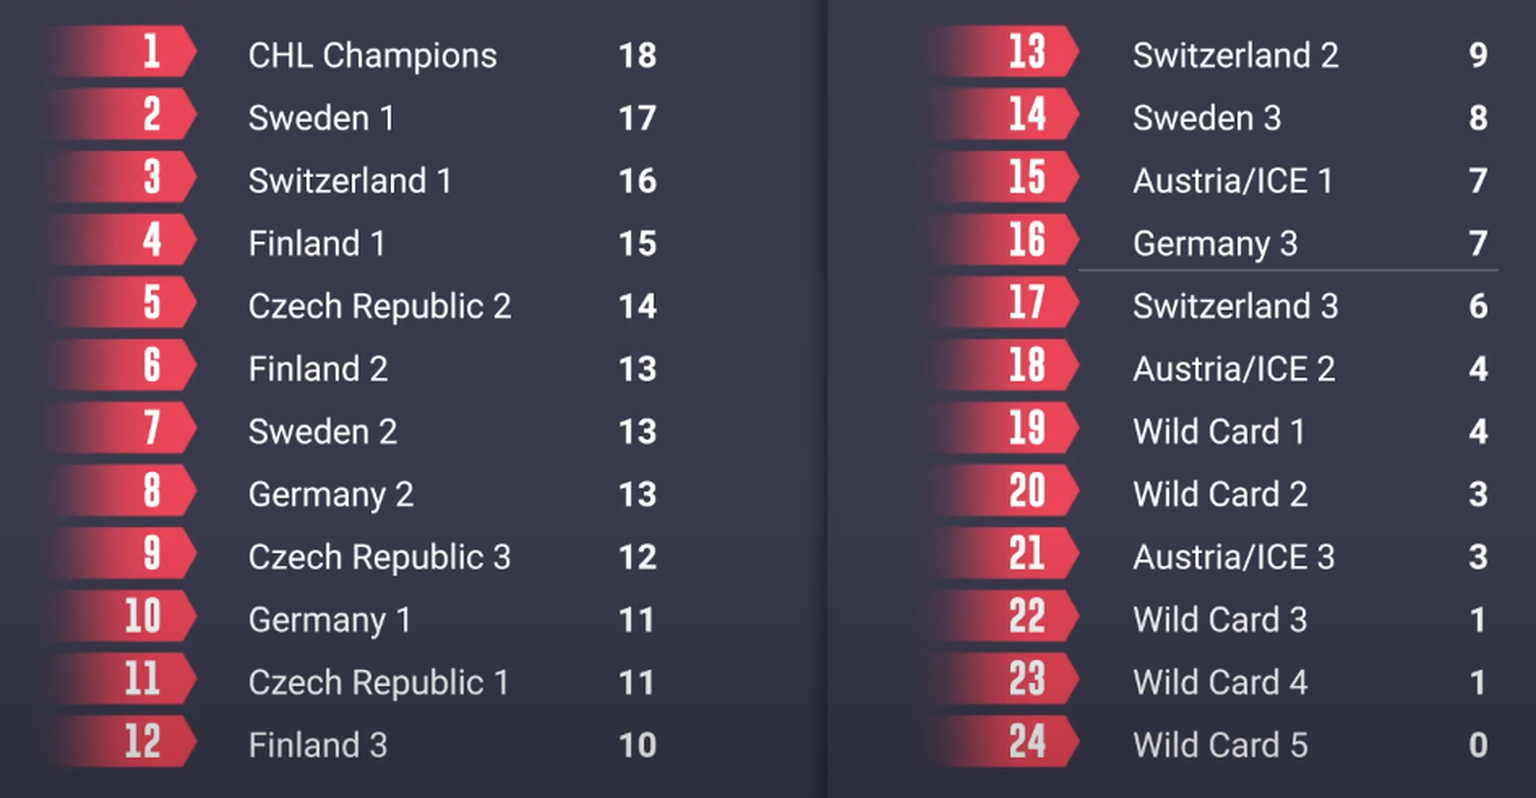1536x798 pixels.
Task: Select the rank 8 arrow badge
Action: point(150,491)
